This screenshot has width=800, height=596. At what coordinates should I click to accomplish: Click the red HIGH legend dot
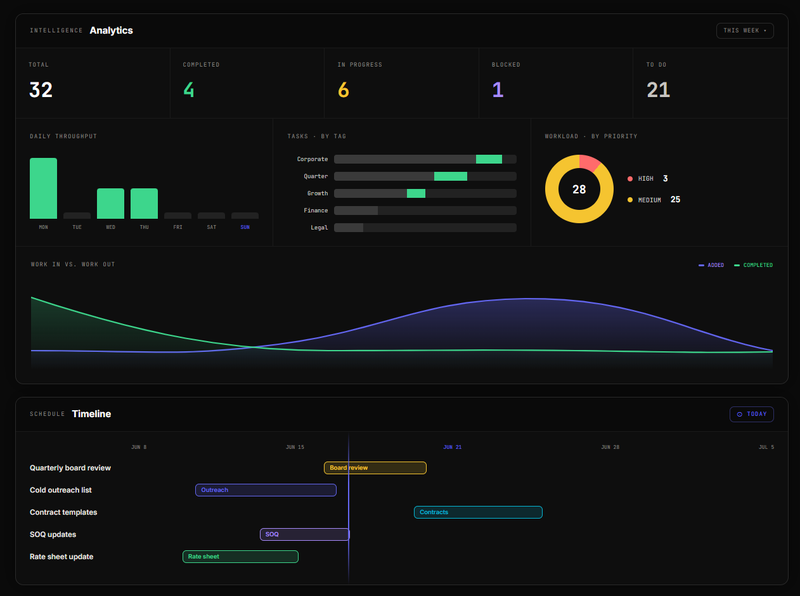click(x=630, y=179)
